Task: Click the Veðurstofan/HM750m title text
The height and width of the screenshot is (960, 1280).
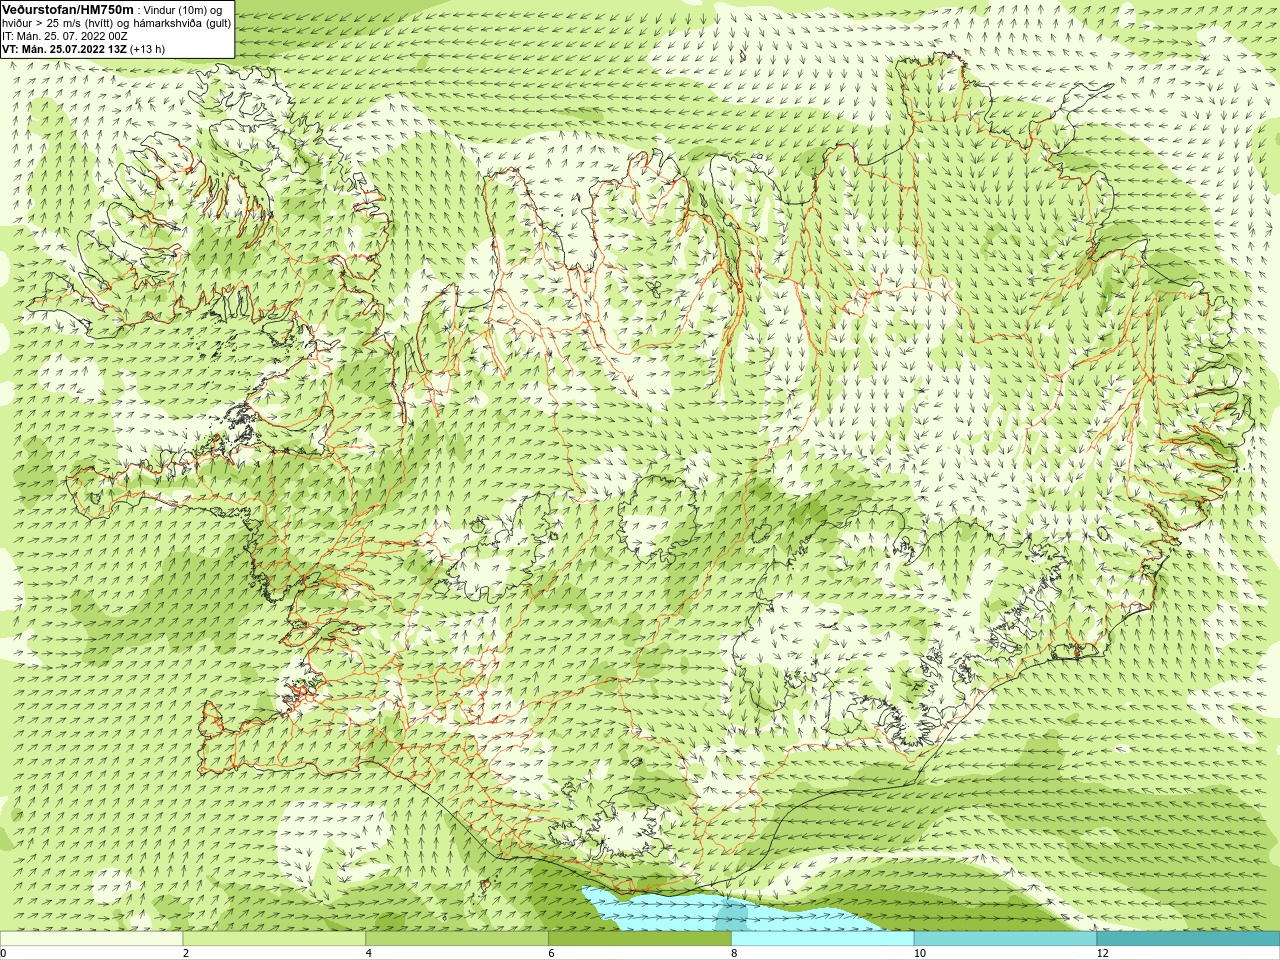Action: point(68,9)
